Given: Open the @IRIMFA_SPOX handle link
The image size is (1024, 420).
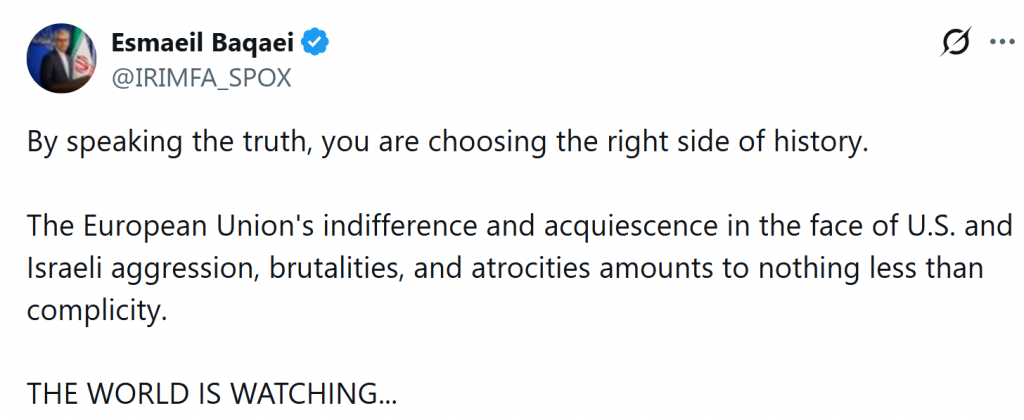Looking at the screenshot, I should click(201, 78).
